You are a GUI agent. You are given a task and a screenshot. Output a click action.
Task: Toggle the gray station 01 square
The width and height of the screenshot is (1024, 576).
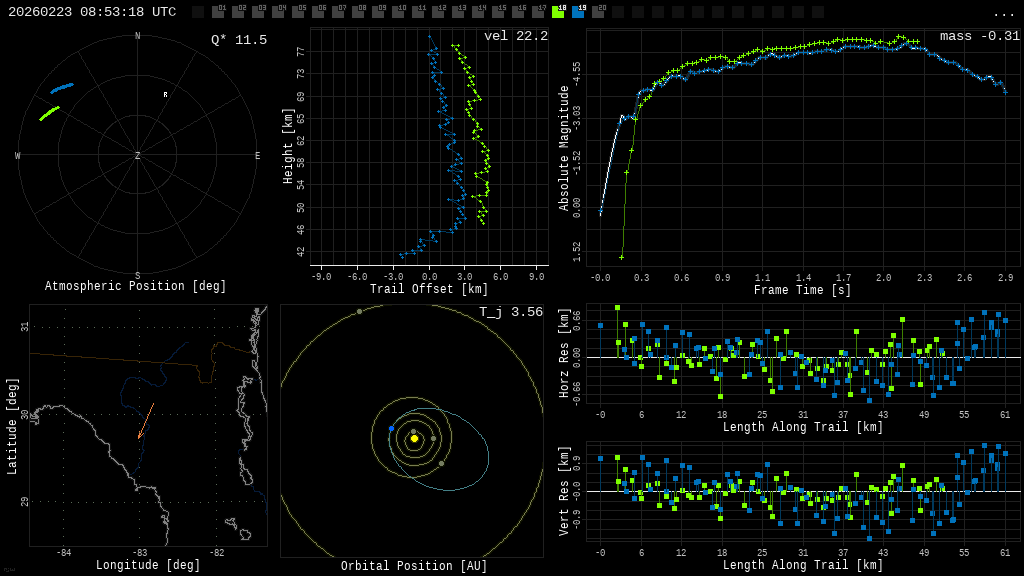click(218, 12)
